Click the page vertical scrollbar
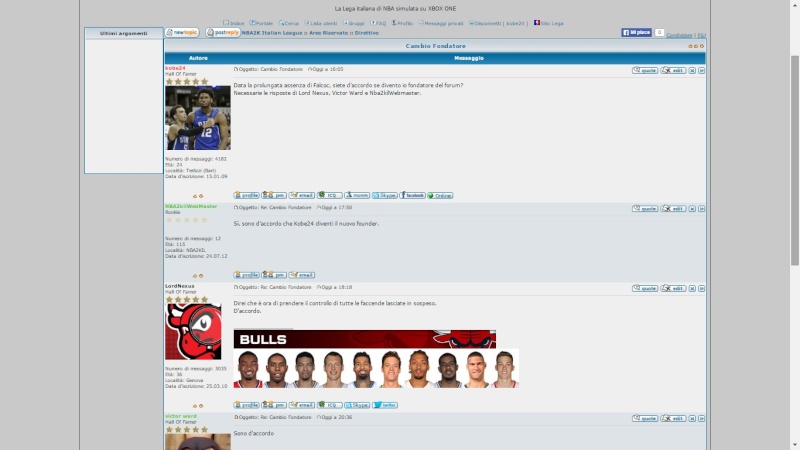 point(795,161)
